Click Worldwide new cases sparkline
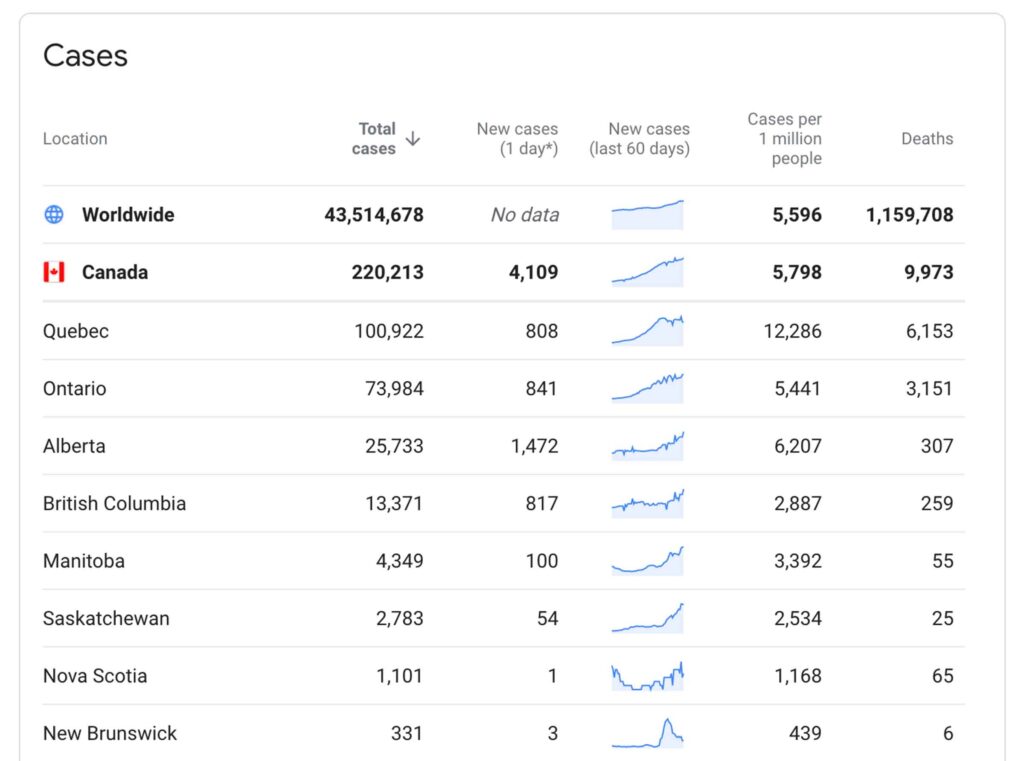The height and width of the screenshot is (761, 1024). 647,214
